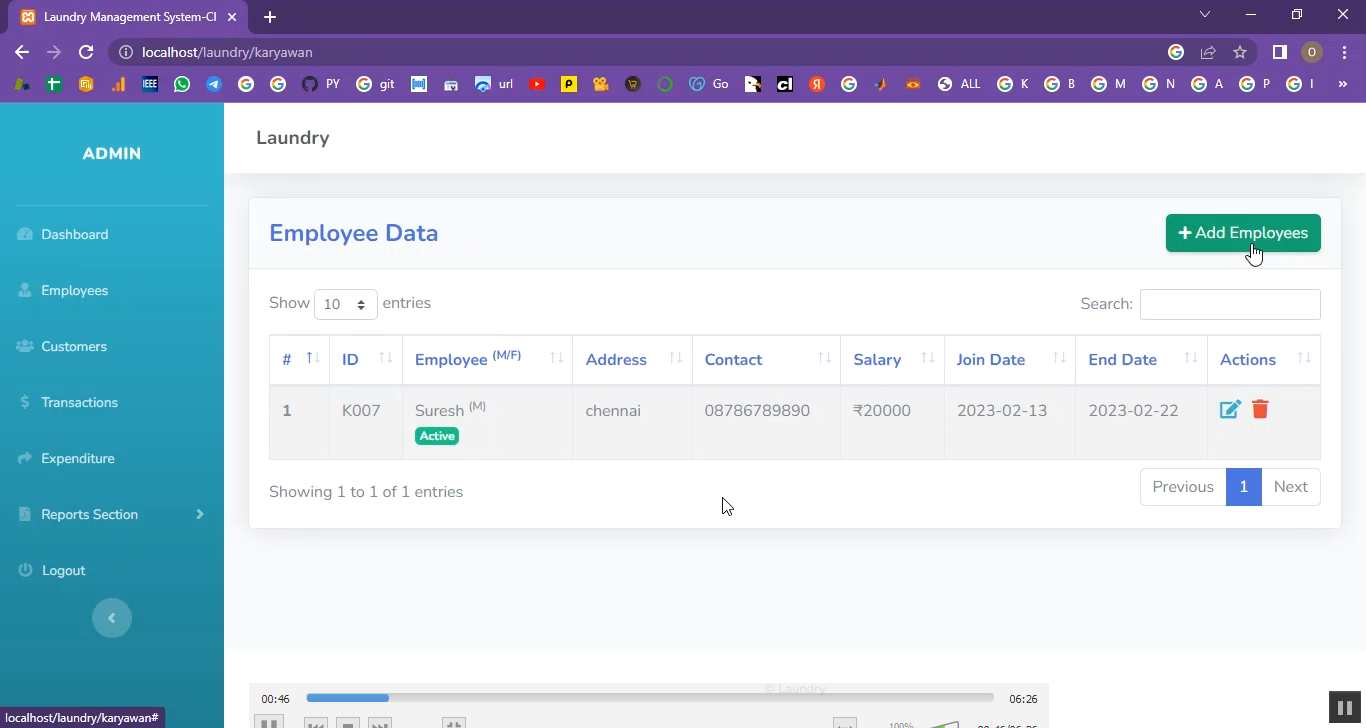Open the YouTube bookmark icon

click(537, 85)
